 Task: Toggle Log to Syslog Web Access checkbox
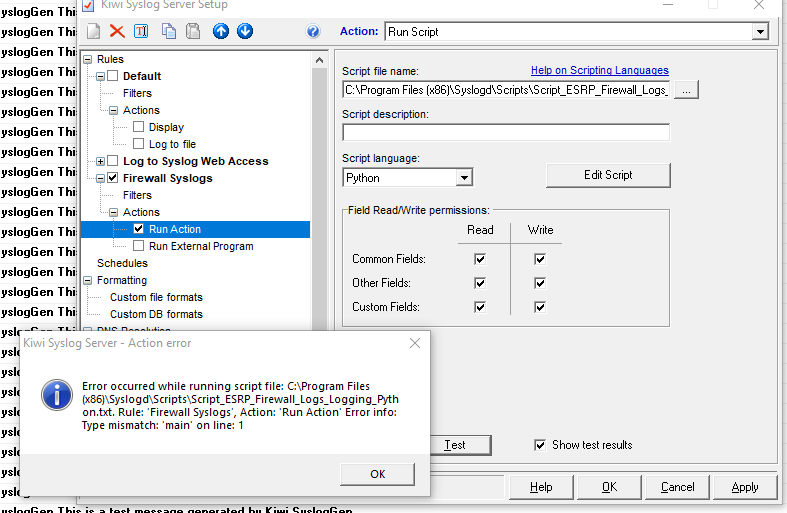pos(113,161)
